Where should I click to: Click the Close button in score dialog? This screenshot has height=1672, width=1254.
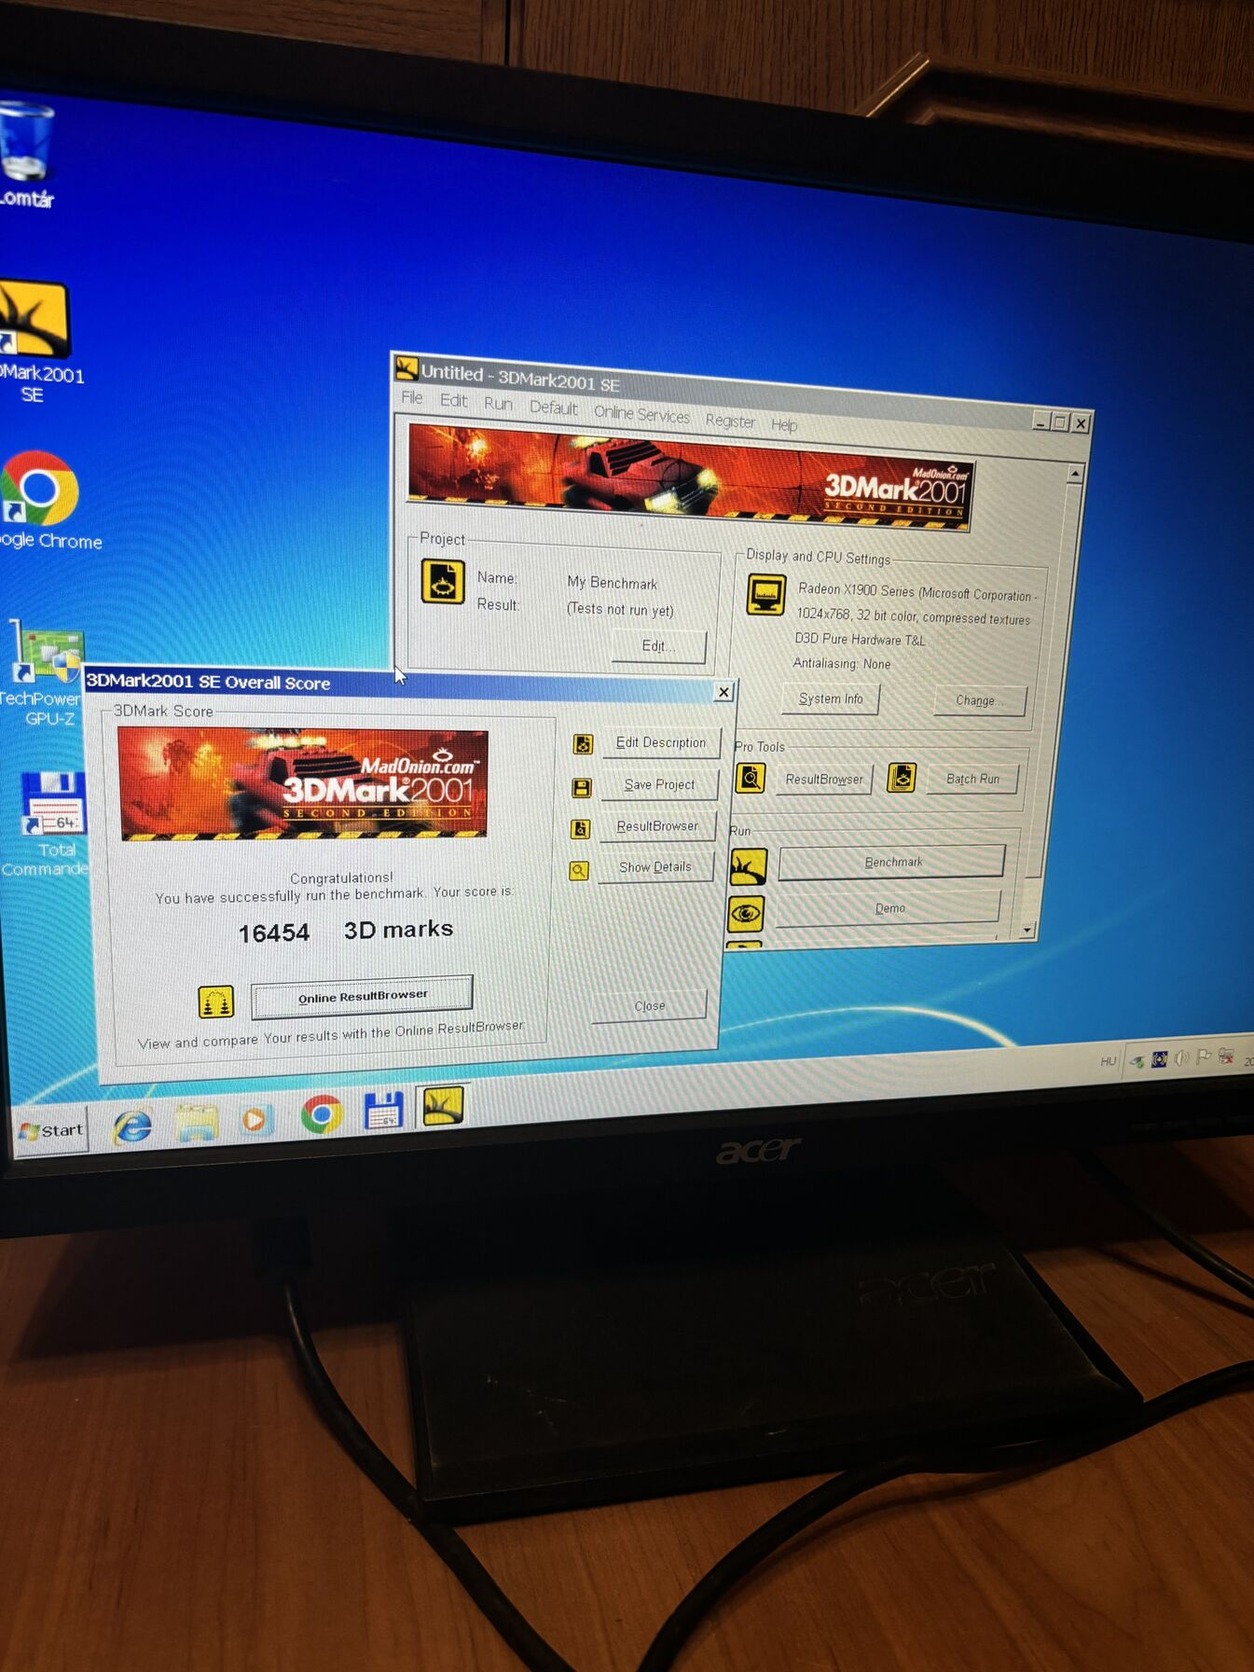pyautogui.click(x=649, y=1005)
